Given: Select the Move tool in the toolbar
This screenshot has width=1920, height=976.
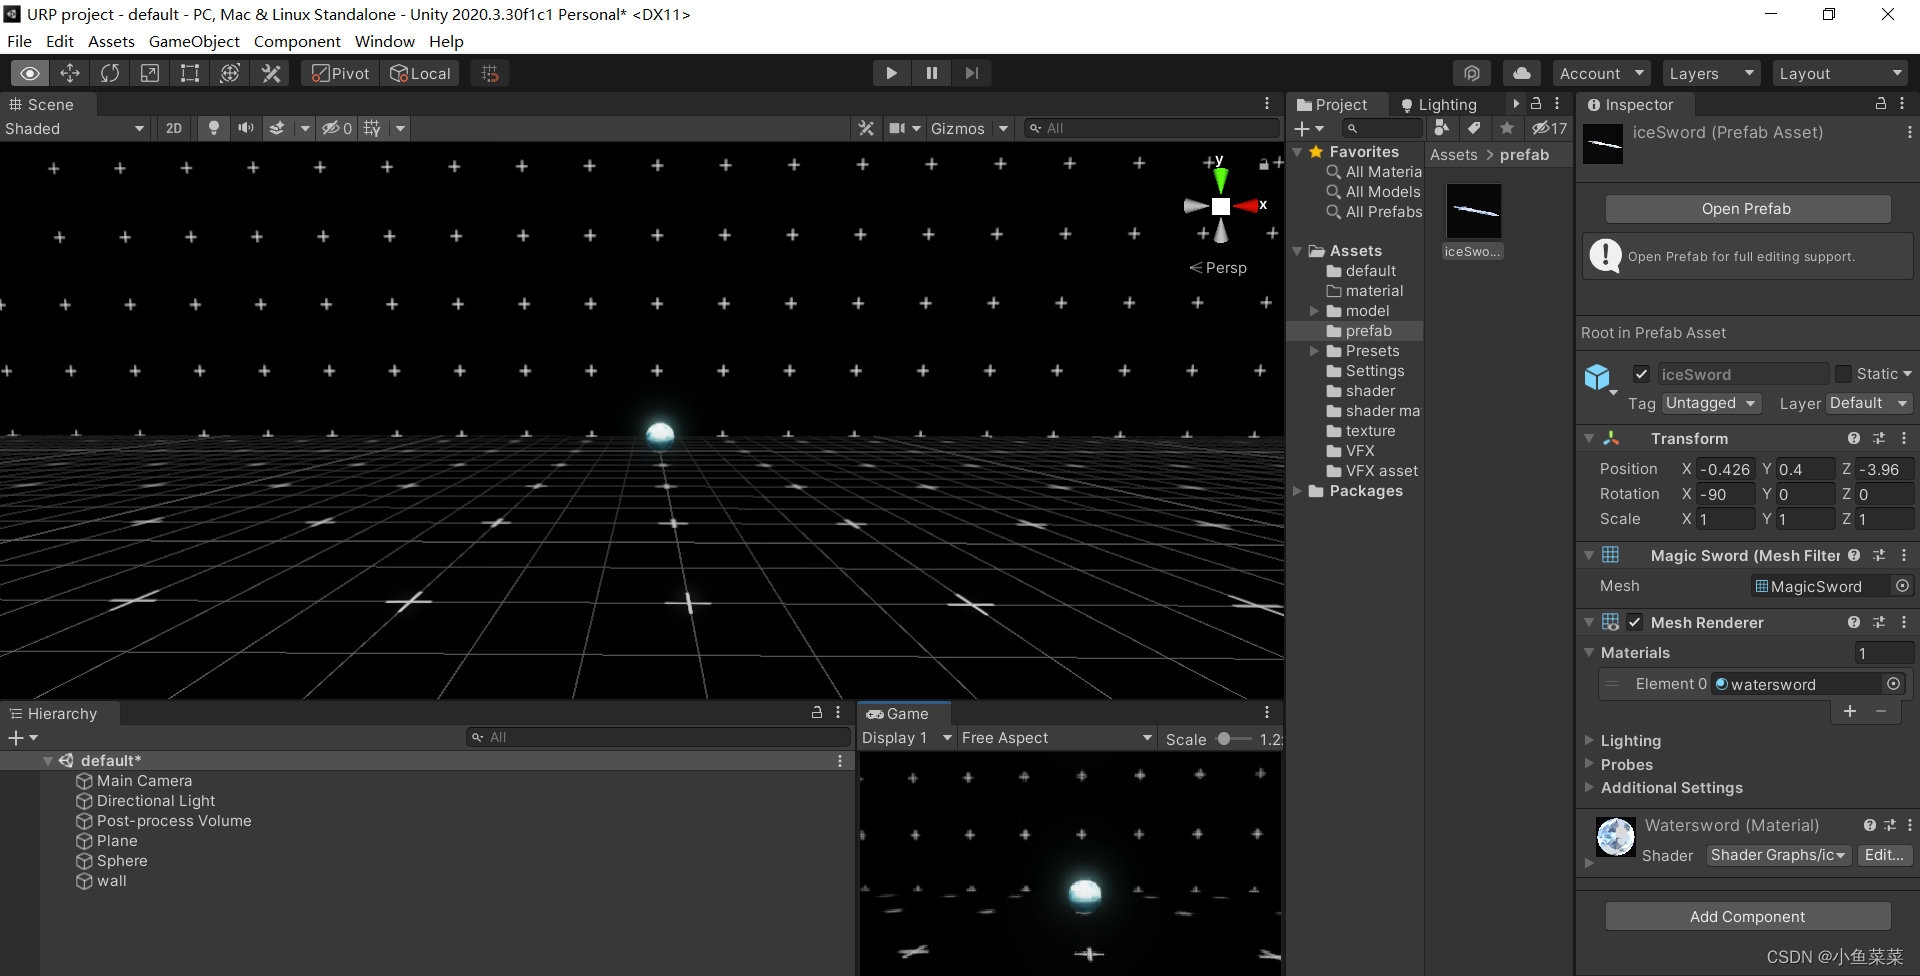Looking at the screenshot, I should 70,73.
